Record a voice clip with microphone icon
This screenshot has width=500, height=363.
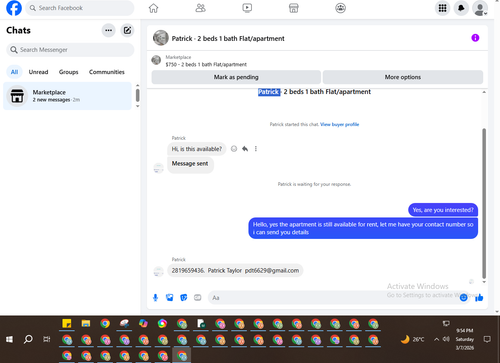[155, 297]
